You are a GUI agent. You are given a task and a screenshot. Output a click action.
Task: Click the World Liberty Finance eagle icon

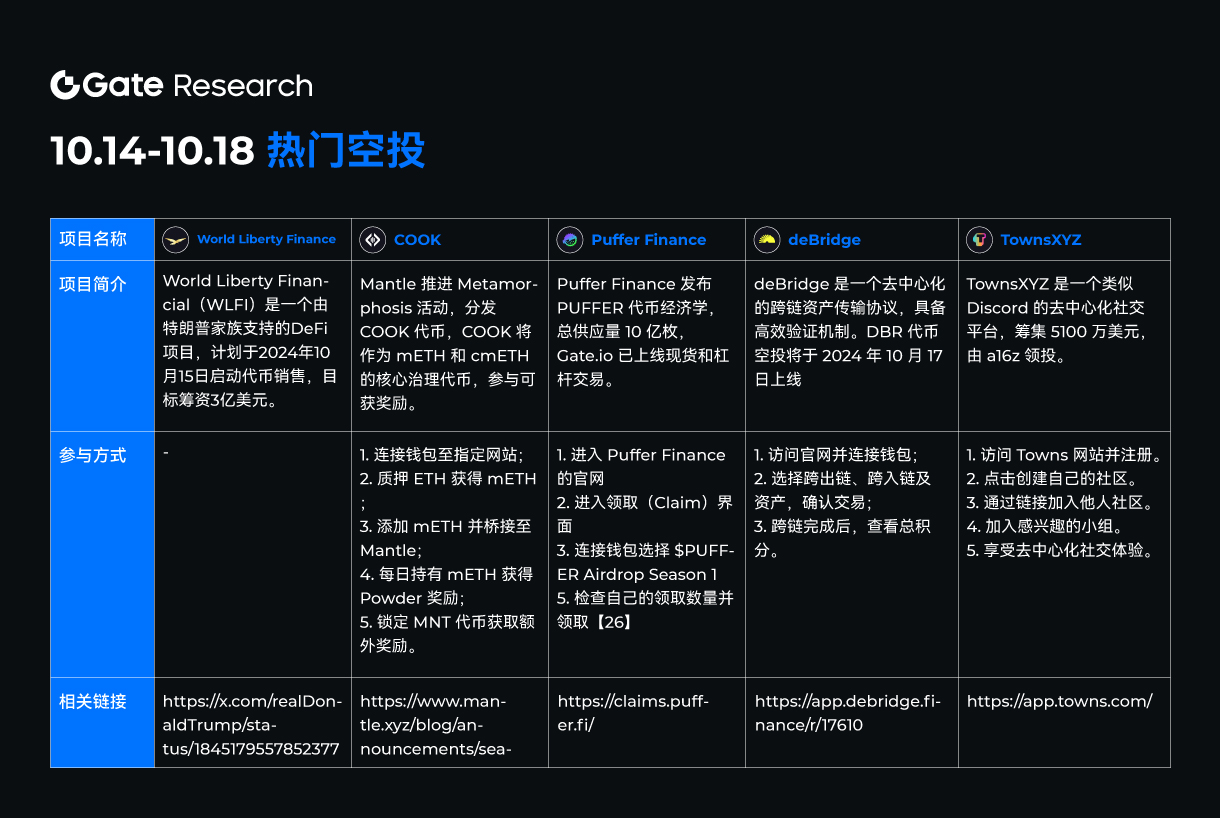176,240
